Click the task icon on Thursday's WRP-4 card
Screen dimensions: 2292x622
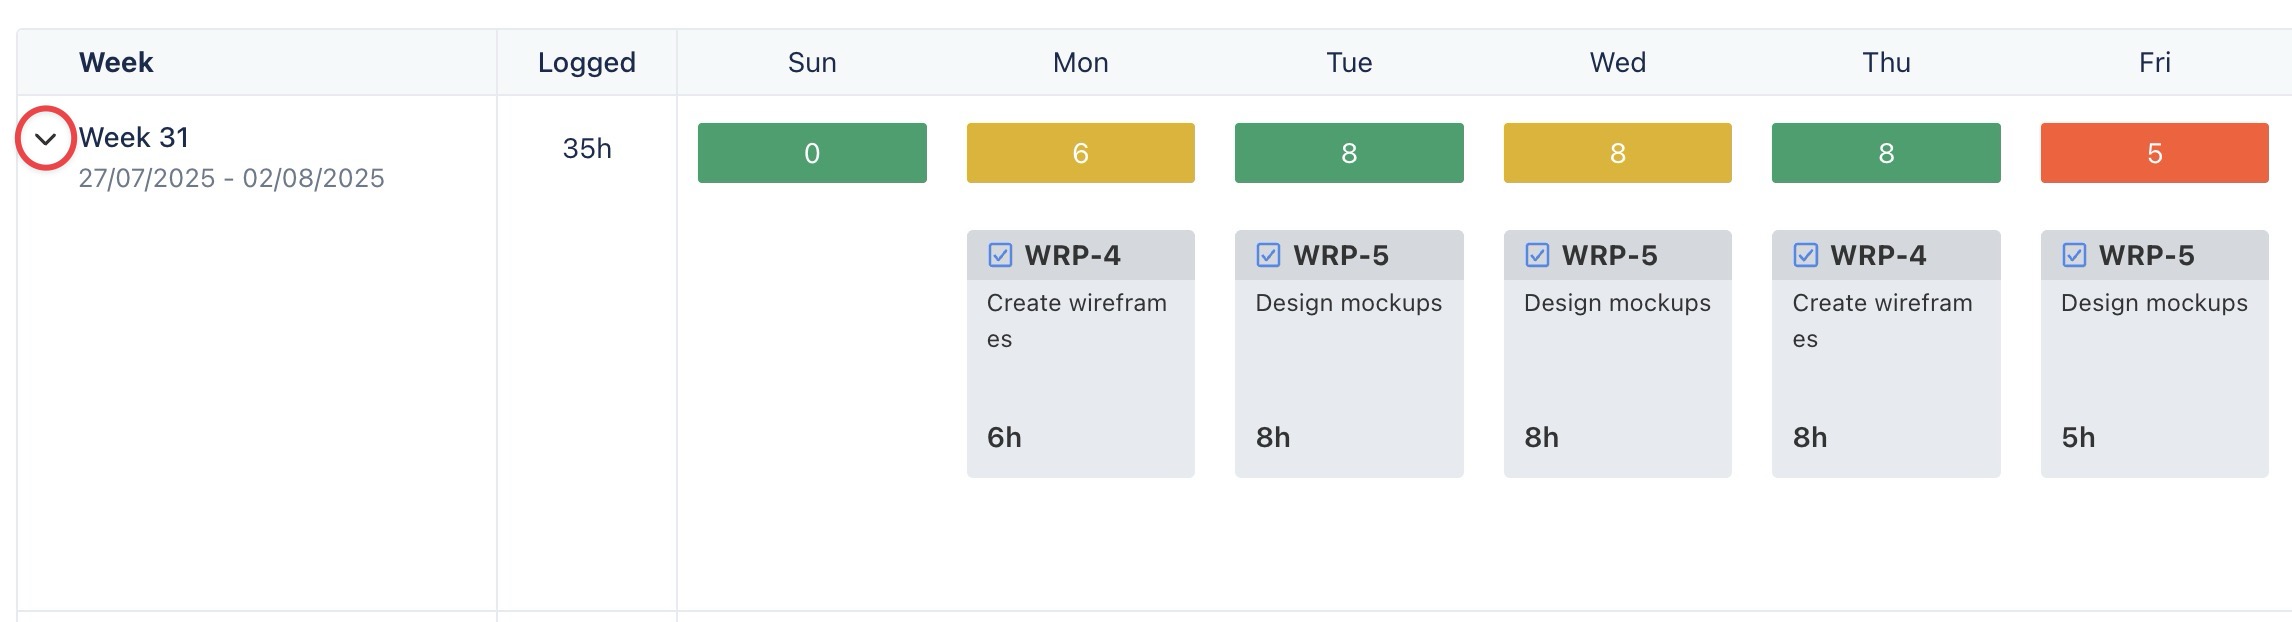1805,255
